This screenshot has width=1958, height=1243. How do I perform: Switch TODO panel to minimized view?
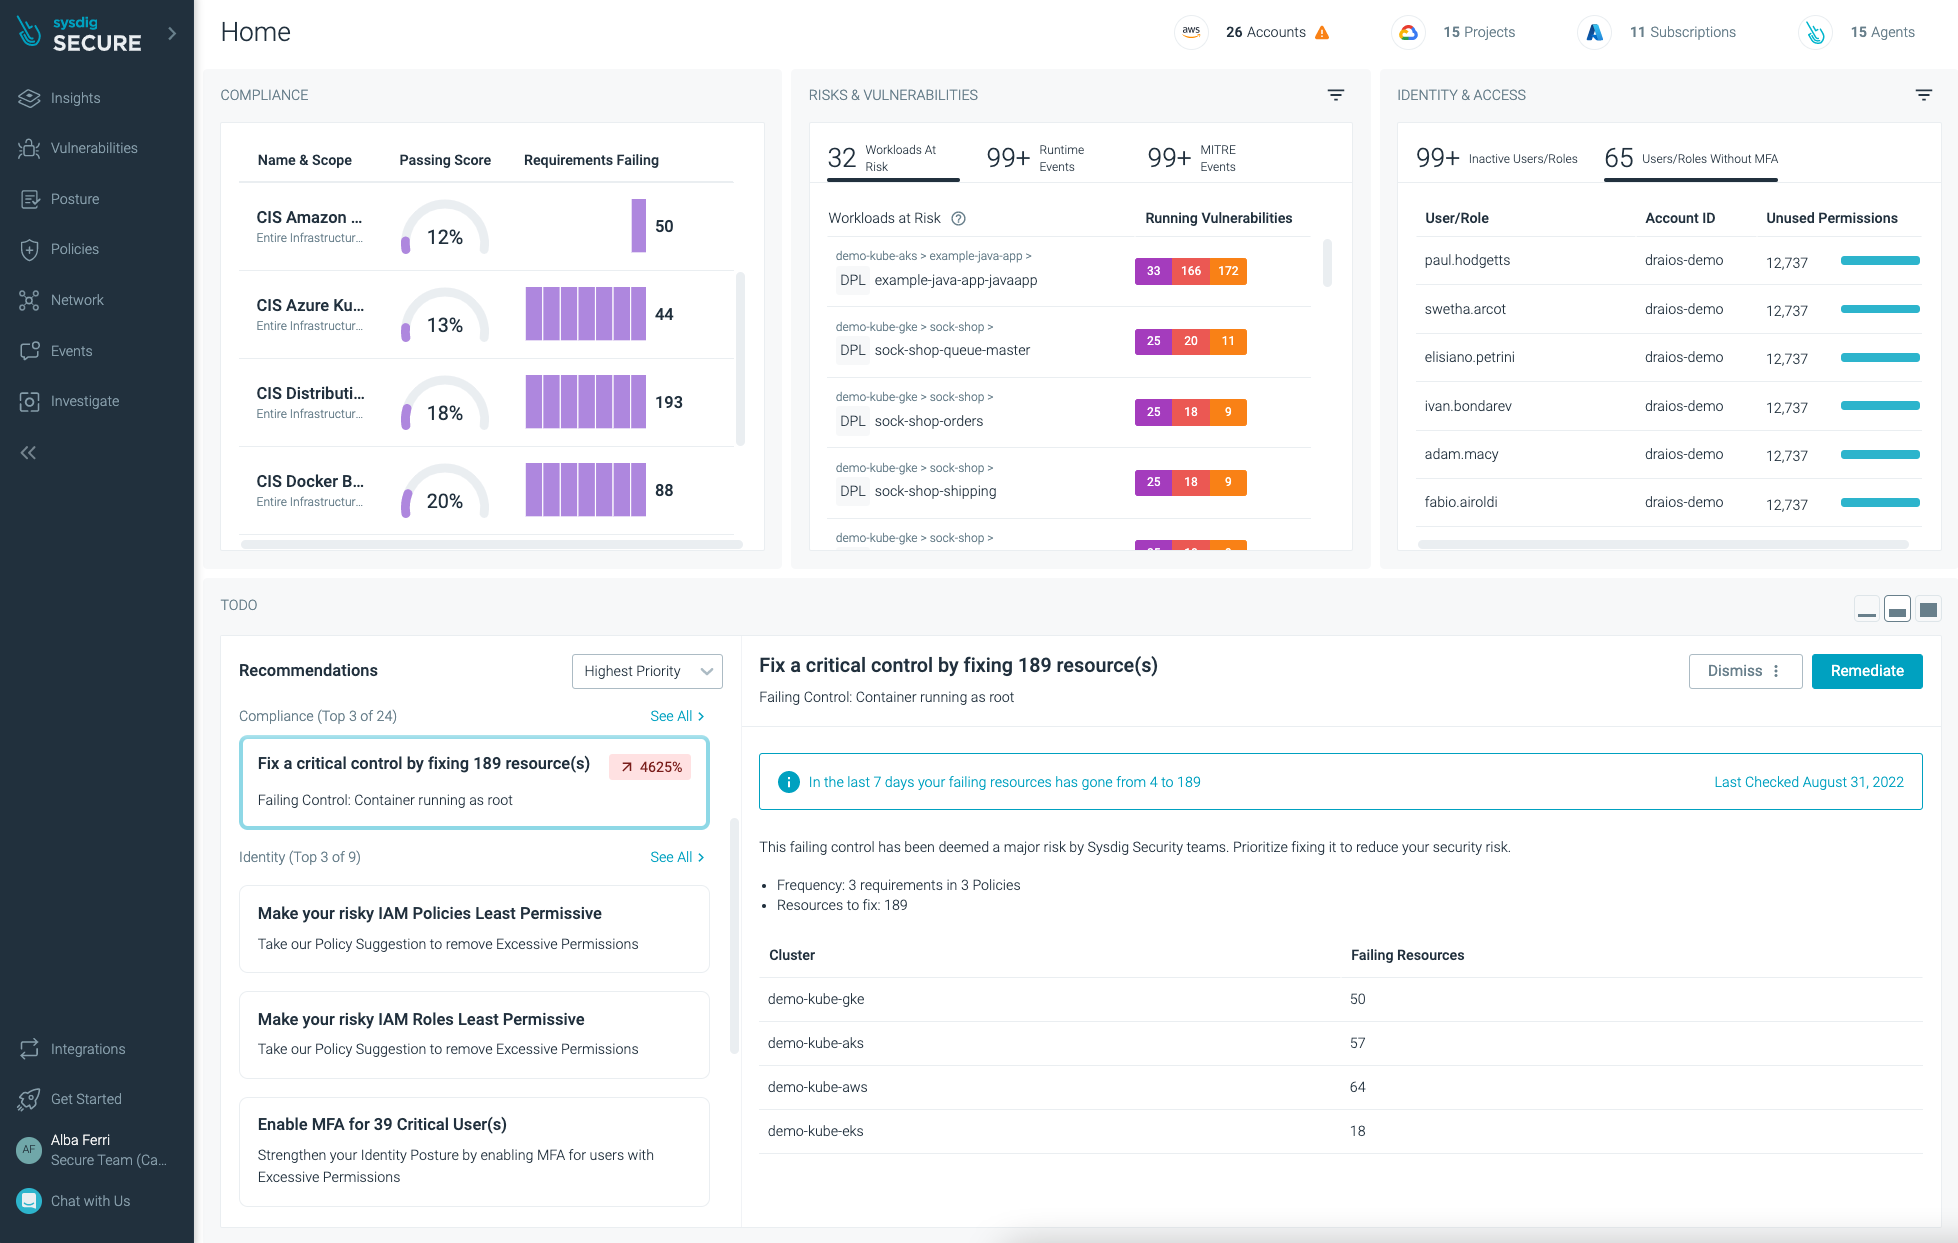pos(1866,610)
